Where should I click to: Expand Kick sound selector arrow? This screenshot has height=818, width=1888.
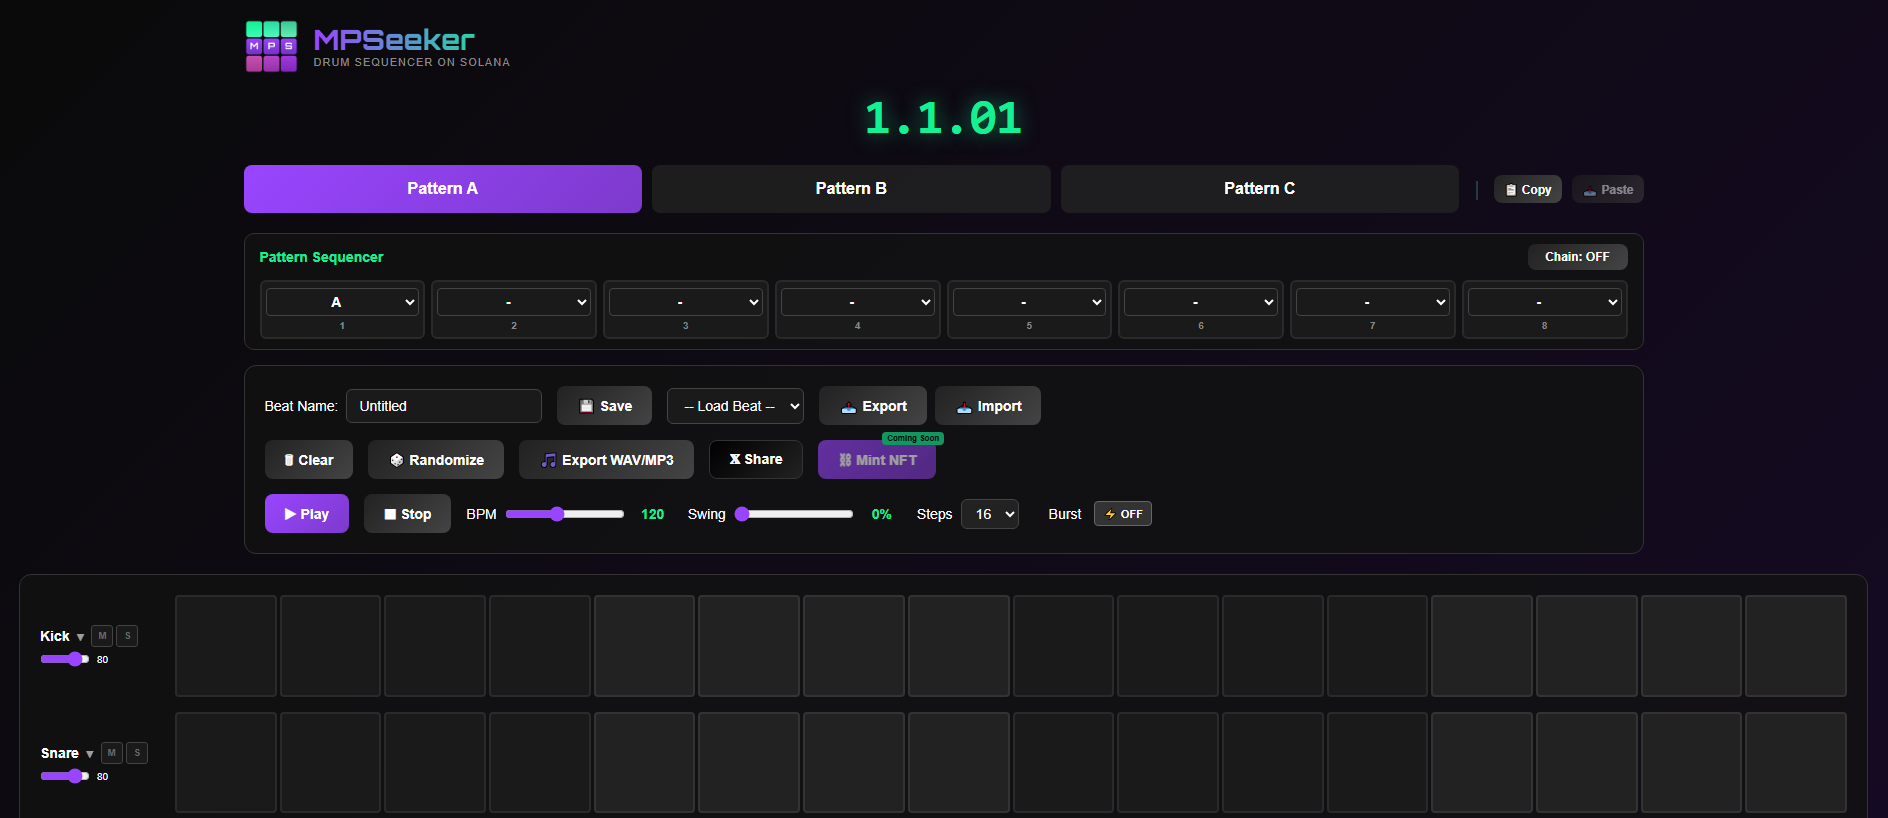(80, 637)
